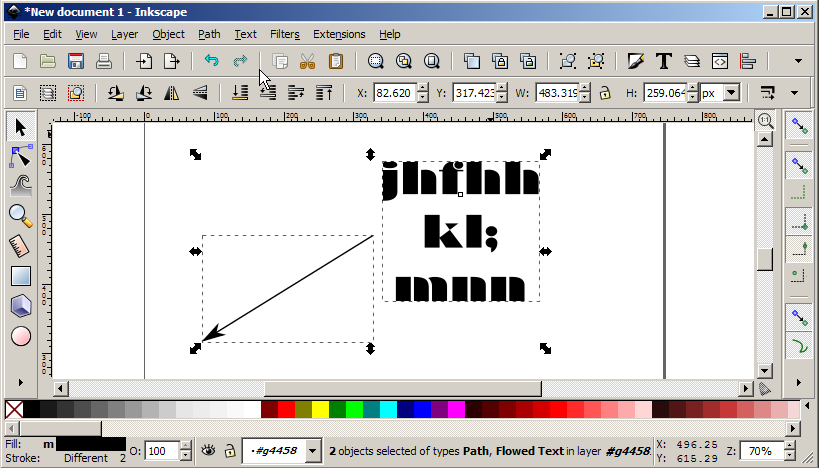This screenshot has height=468, width=819.
Task: Flip selection horizontally icon
Action: pos(171,93)
